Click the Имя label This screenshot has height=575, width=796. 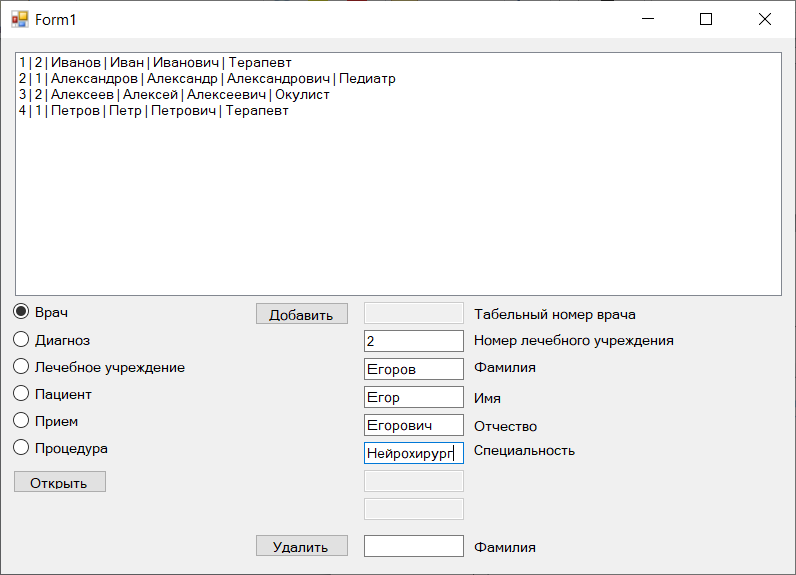point(487,398)
